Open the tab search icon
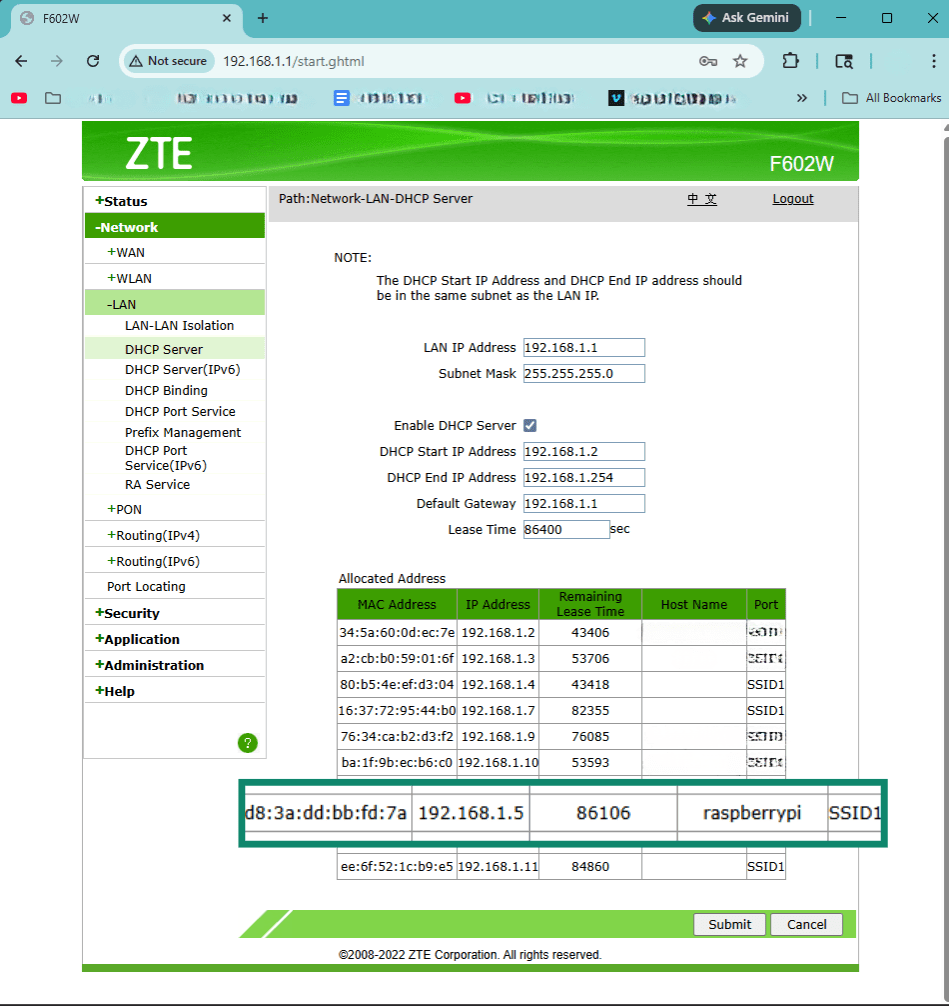The width and height of the screenshot is (950, 1006). (844, 61)
